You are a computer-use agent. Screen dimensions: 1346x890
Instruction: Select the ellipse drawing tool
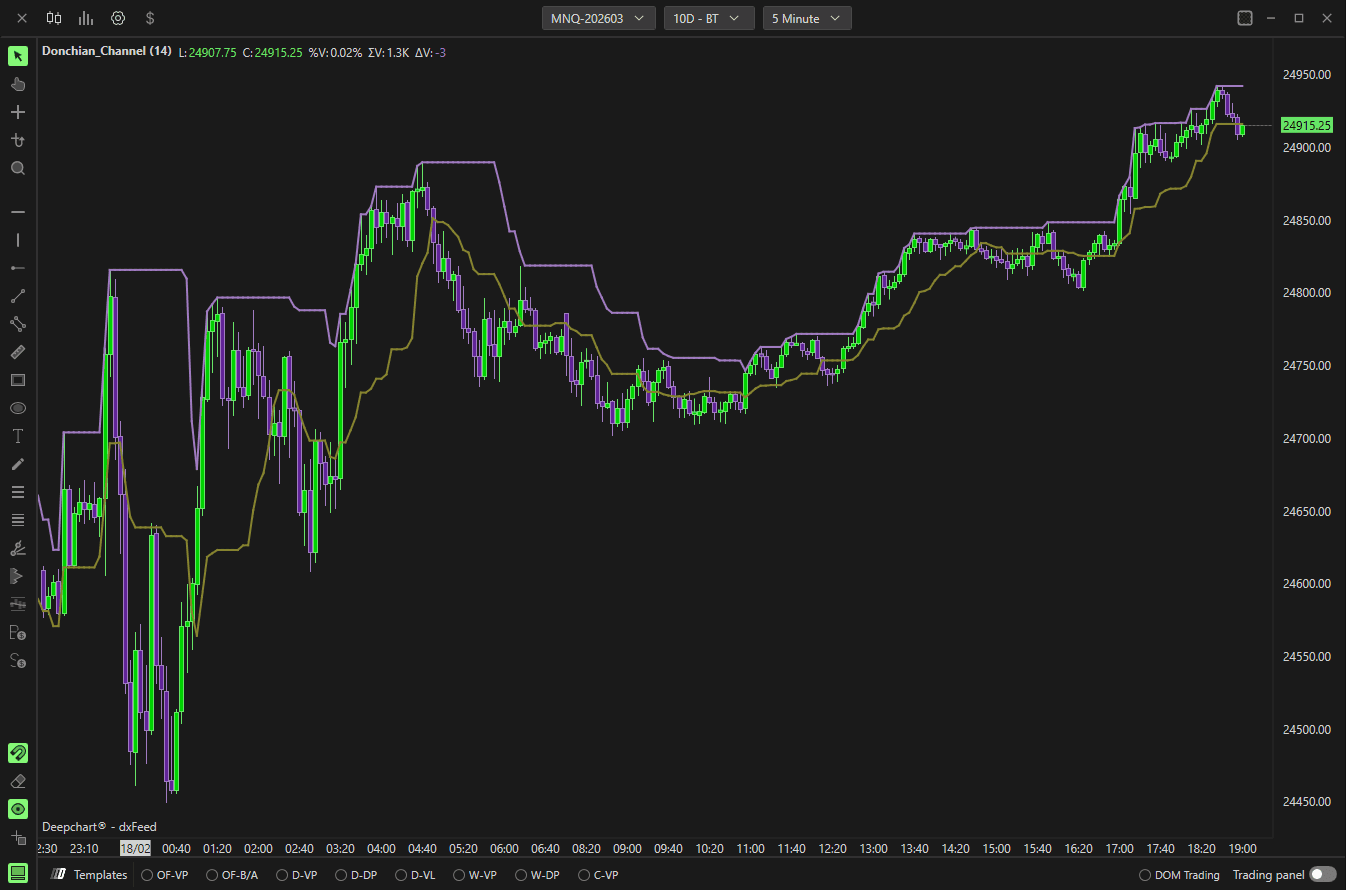point(18,408)
